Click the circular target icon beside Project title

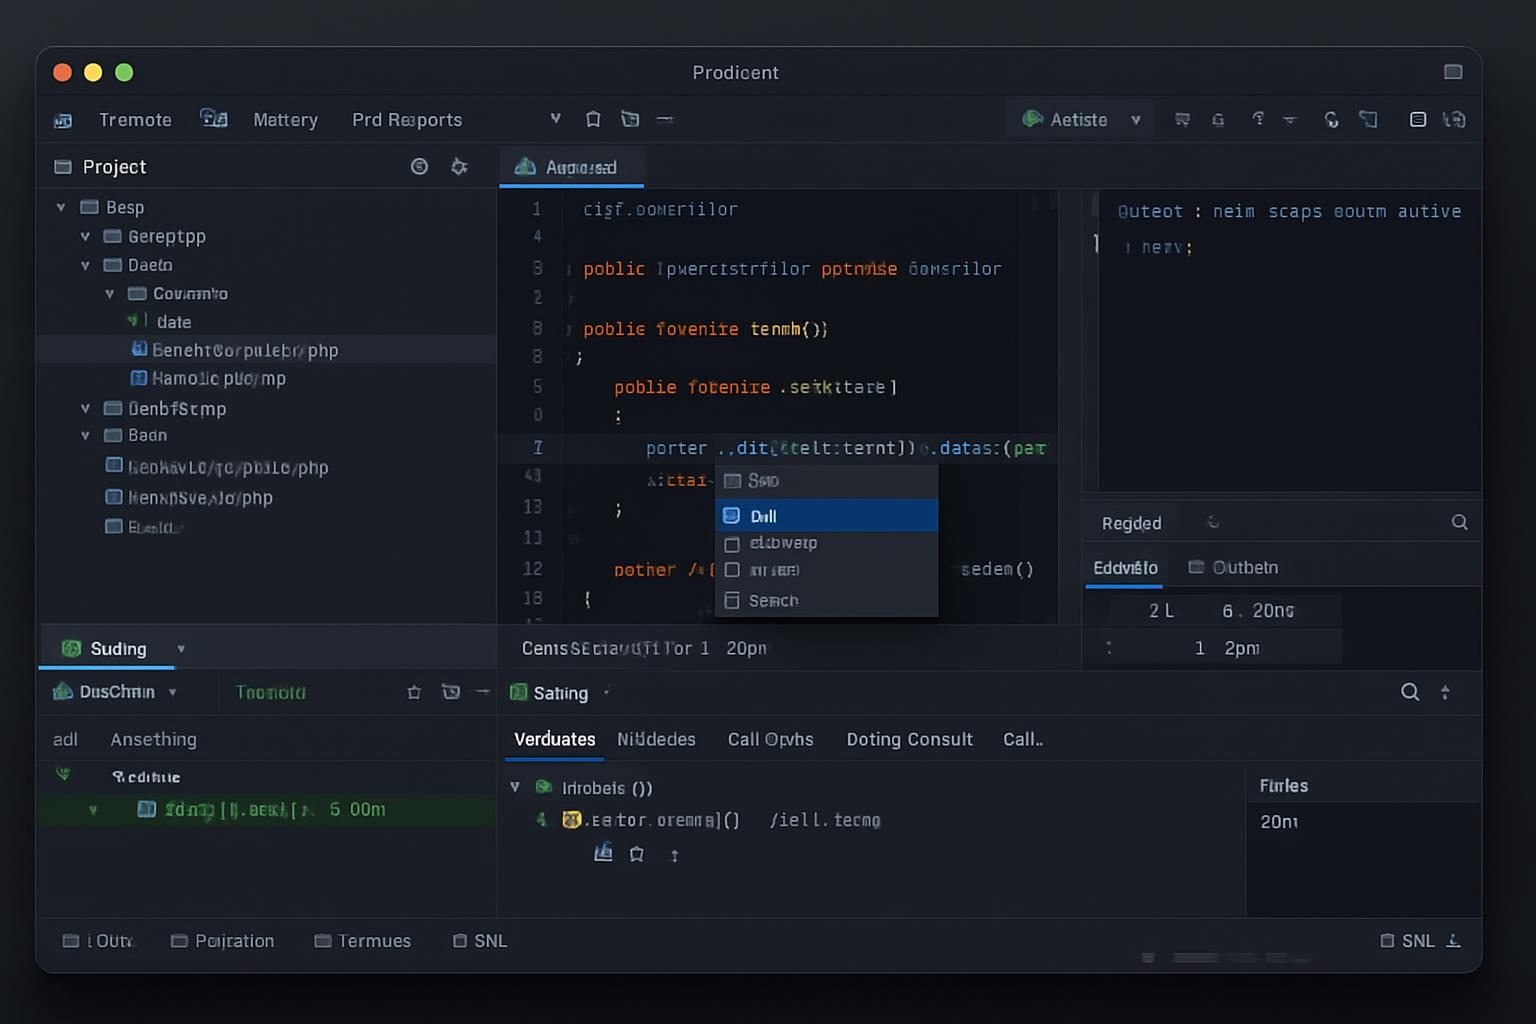click(420, 167)
